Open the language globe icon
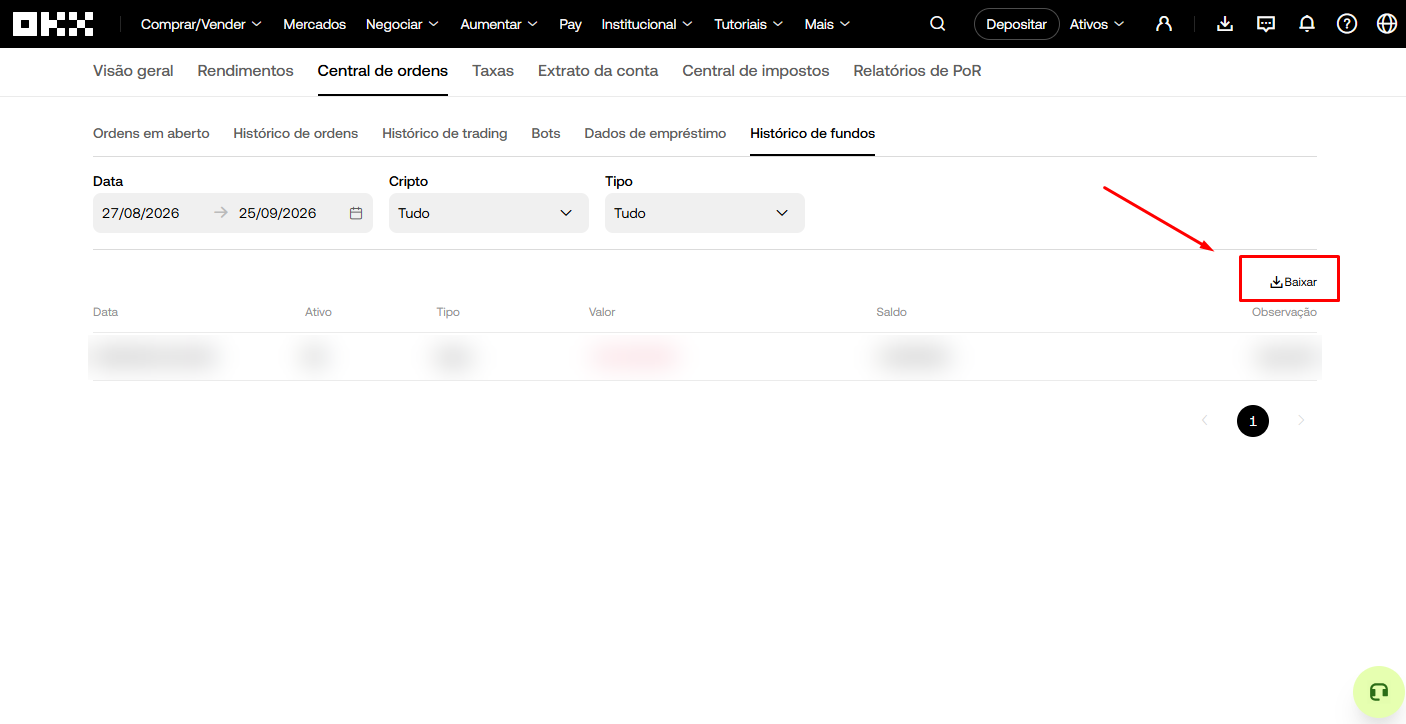The image size is (1406, 724). point(1387,24)
